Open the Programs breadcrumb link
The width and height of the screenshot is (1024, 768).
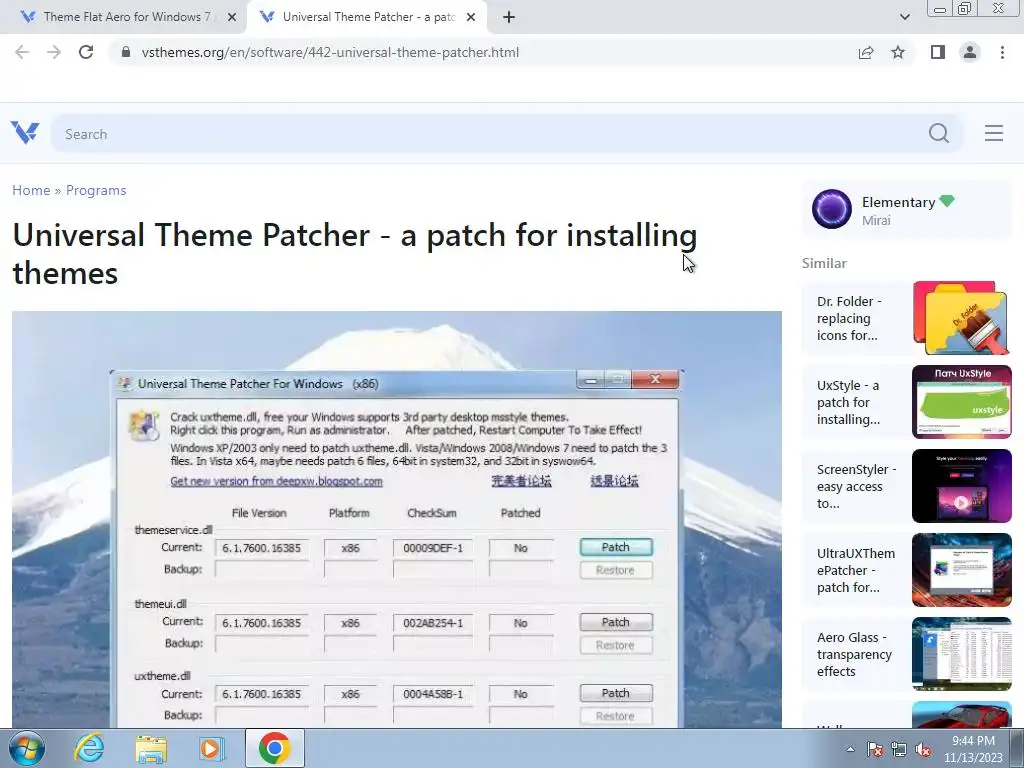click(x=96, y=190)
